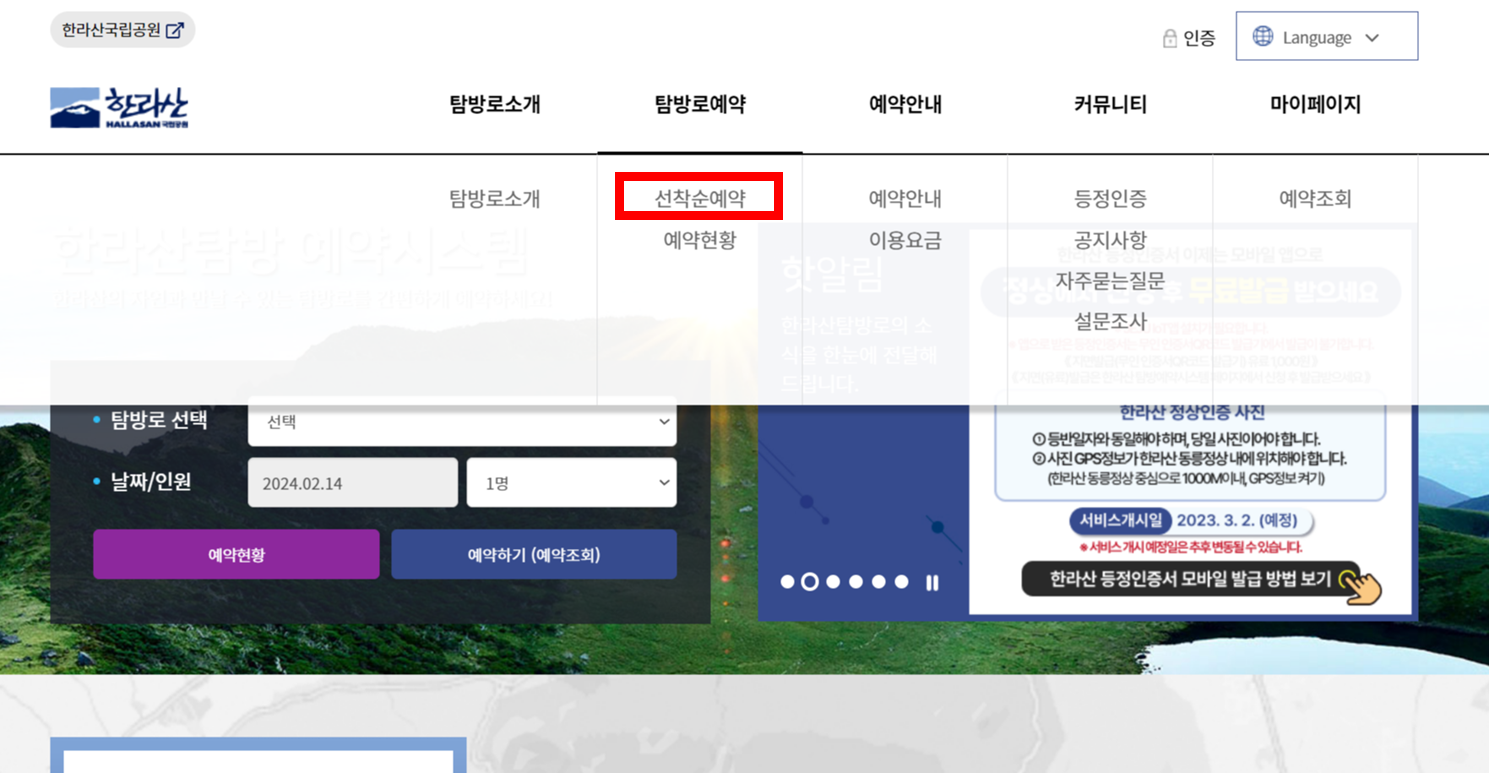Select the 탐방로소개 submenu item
The height and width of the screenshot is (773, 1489).
(495, 199)
